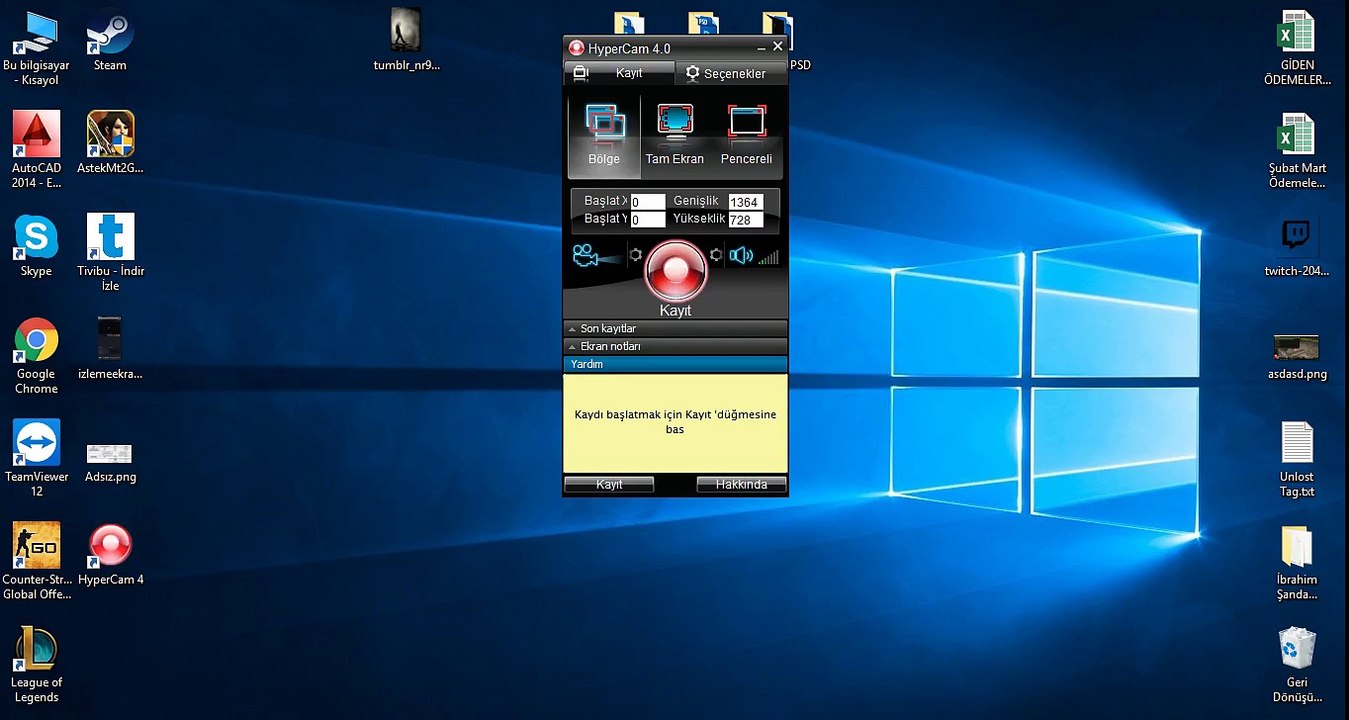1349x720 pixels.
Task: Adjust the audio volume level bars
Action: [768, 258]
